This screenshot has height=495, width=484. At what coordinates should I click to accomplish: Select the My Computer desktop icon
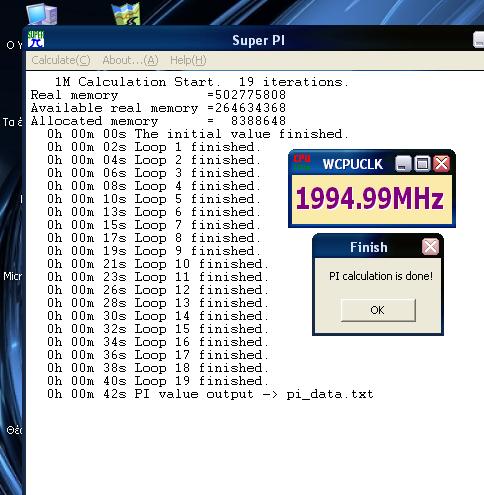coord(42,14)
